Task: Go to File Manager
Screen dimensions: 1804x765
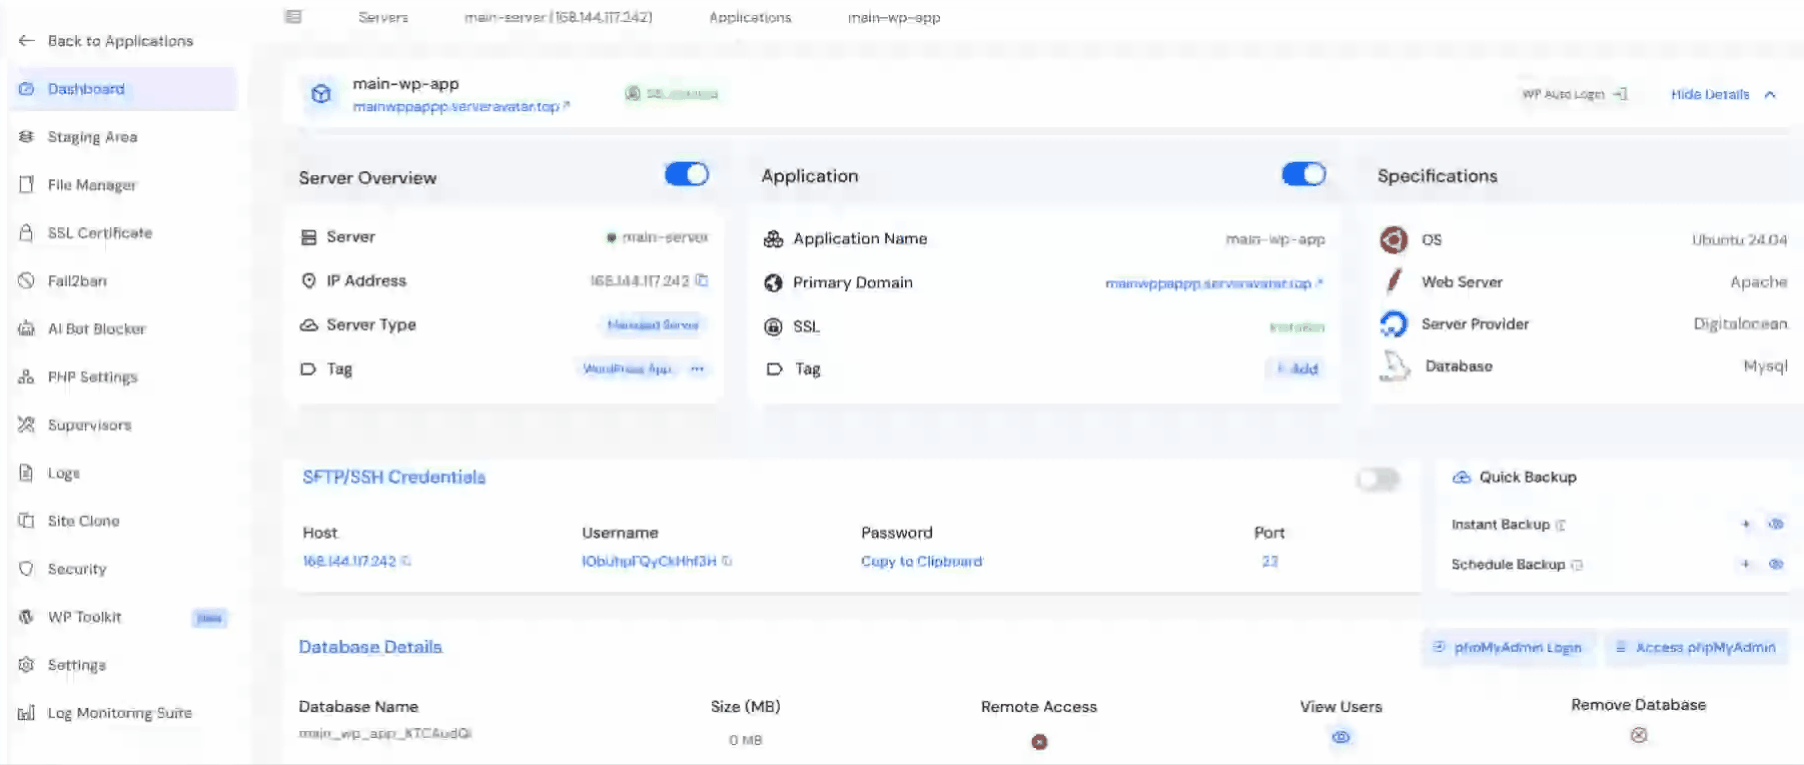Action: [92, 185]
